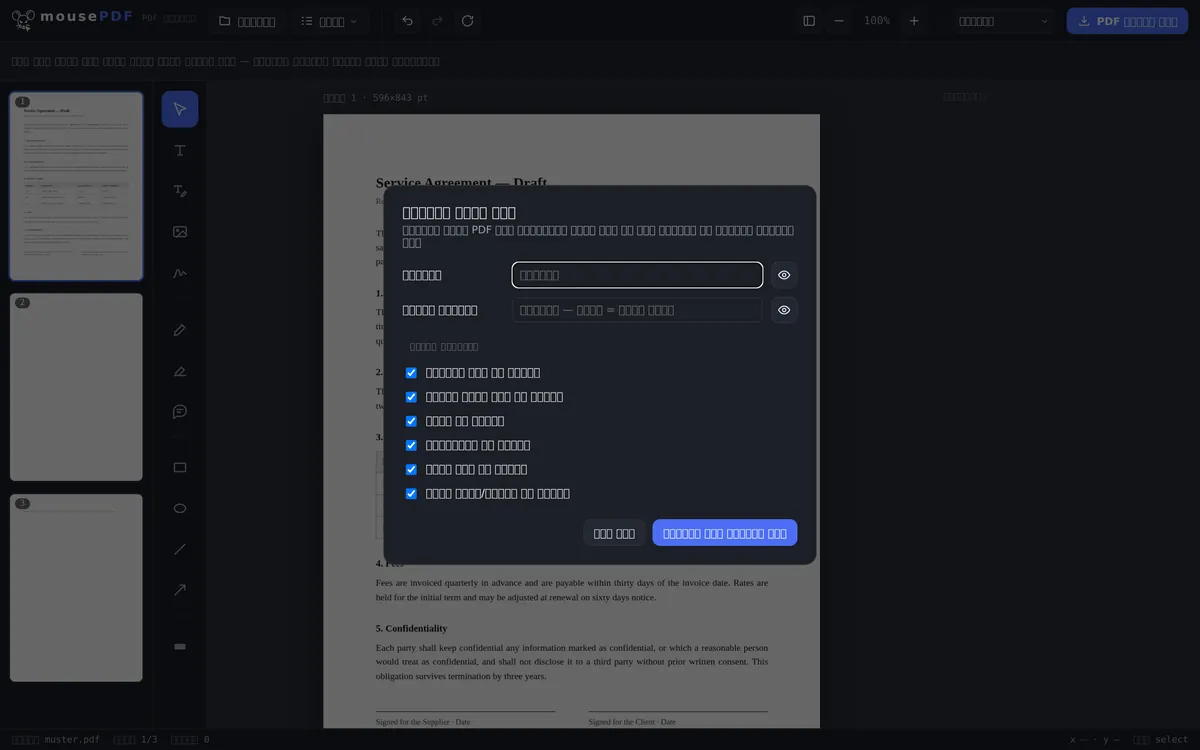1200x750 pixels.
Task: Select the Signature squiggle tool
Action: tap(180, 273)
